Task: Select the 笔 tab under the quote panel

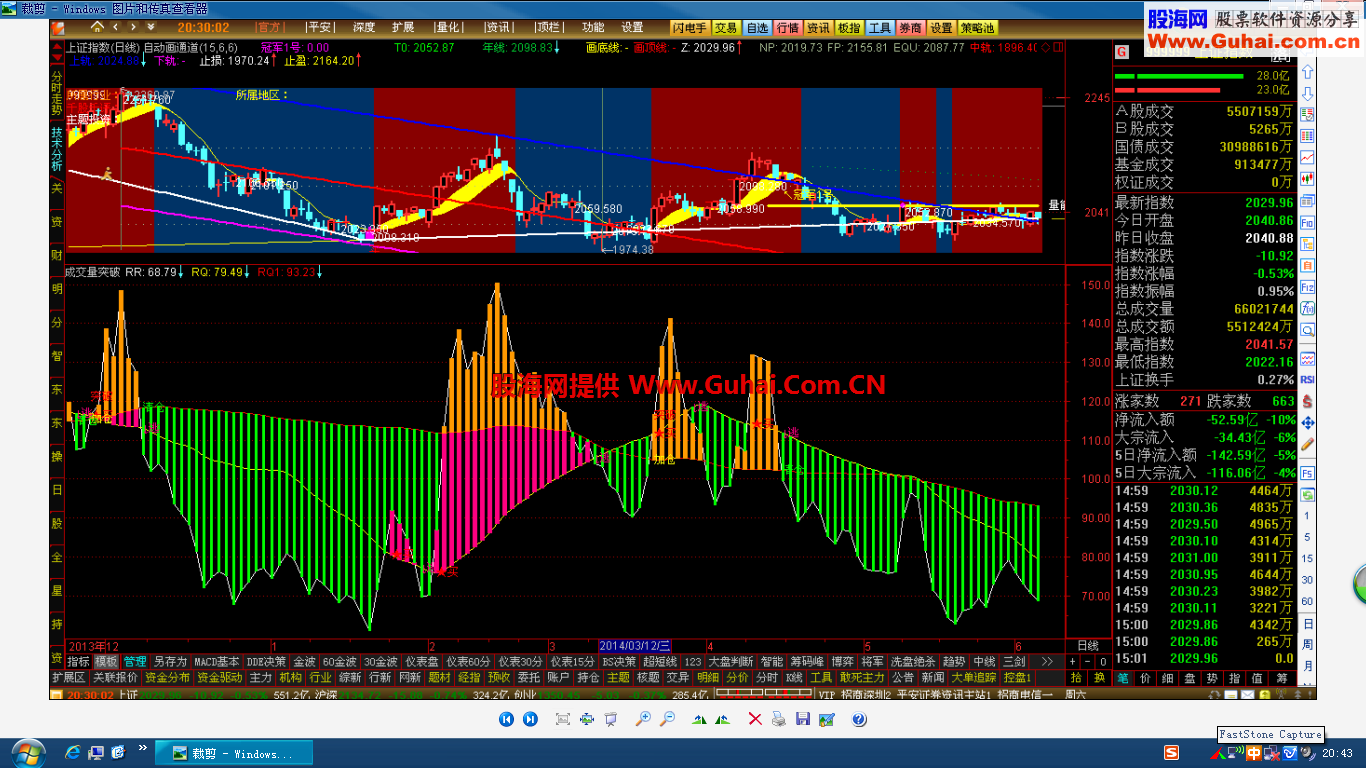Action: (x=1124, y=678)
